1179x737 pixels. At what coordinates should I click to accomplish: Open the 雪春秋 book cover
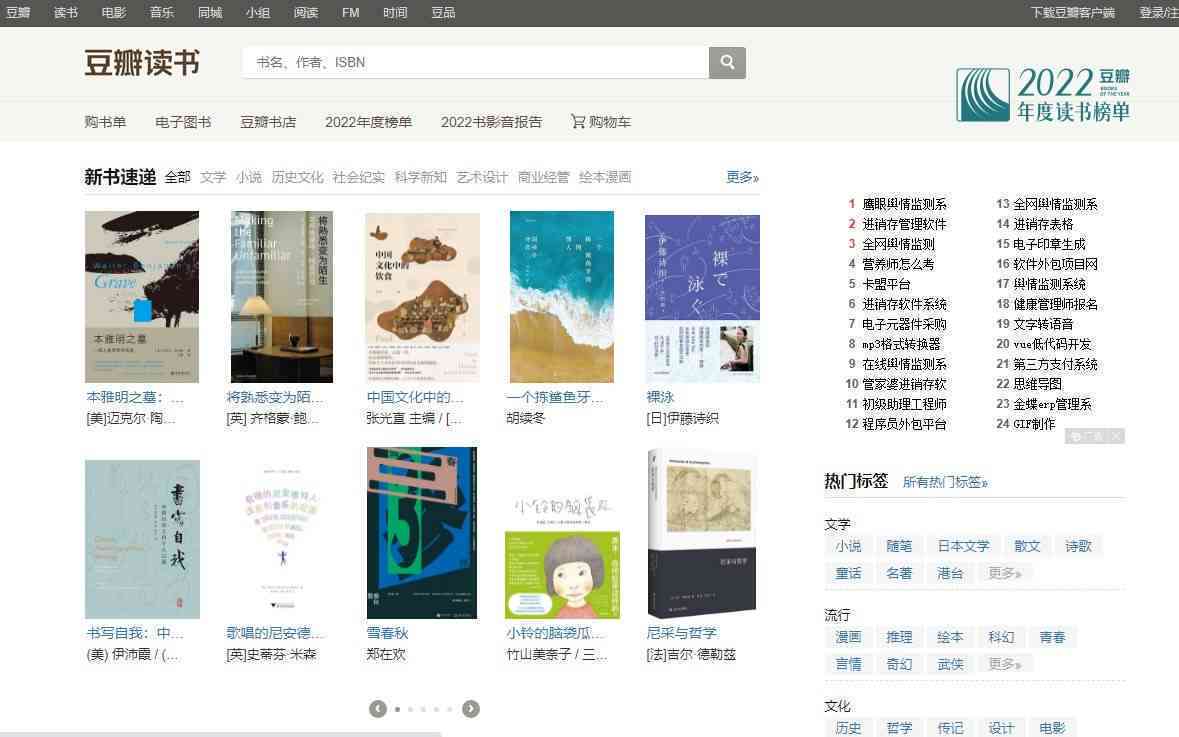tap(422, 532)
